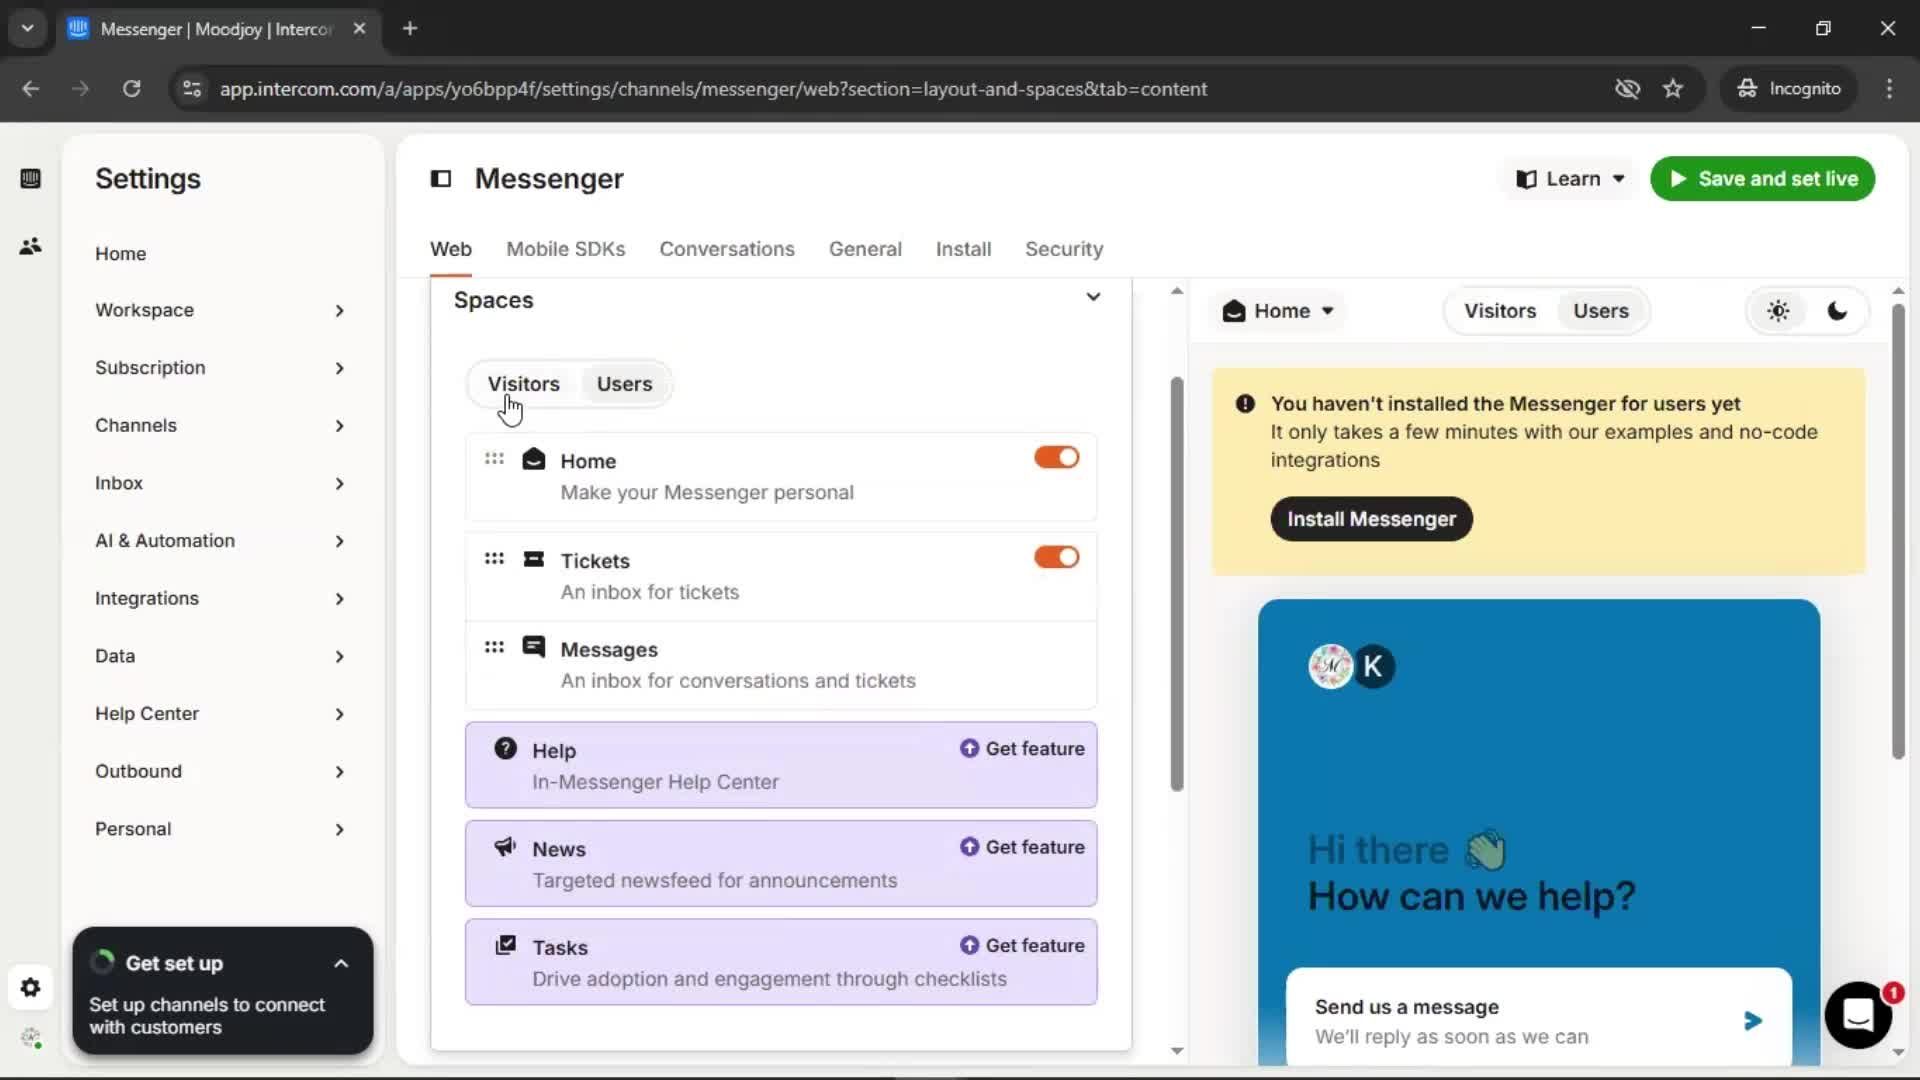Open browser menu three dots
This screenshot has height=1080, width=1920.
1889,89
